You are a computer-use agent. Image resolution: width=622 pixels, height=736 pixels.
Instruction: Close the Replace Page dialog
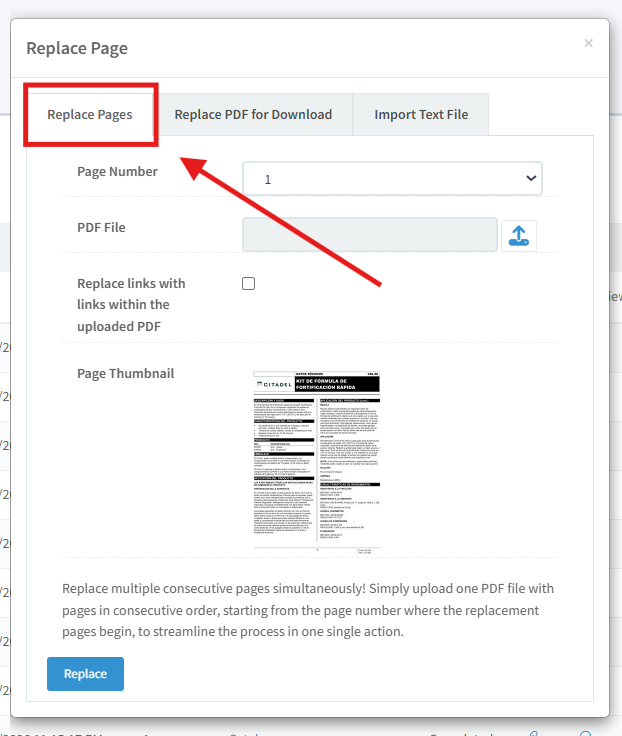click(x=588, y=43)
